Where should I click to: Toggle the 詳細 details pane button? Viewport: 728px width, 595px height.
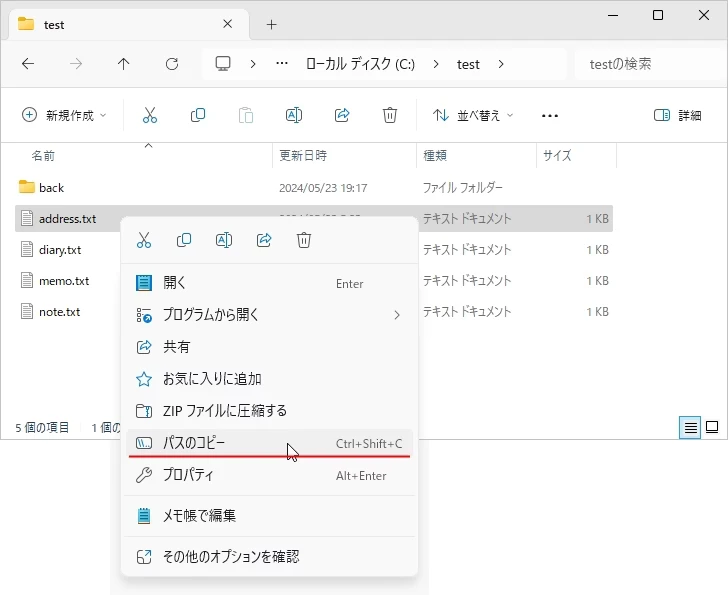(x=677, y=115)
